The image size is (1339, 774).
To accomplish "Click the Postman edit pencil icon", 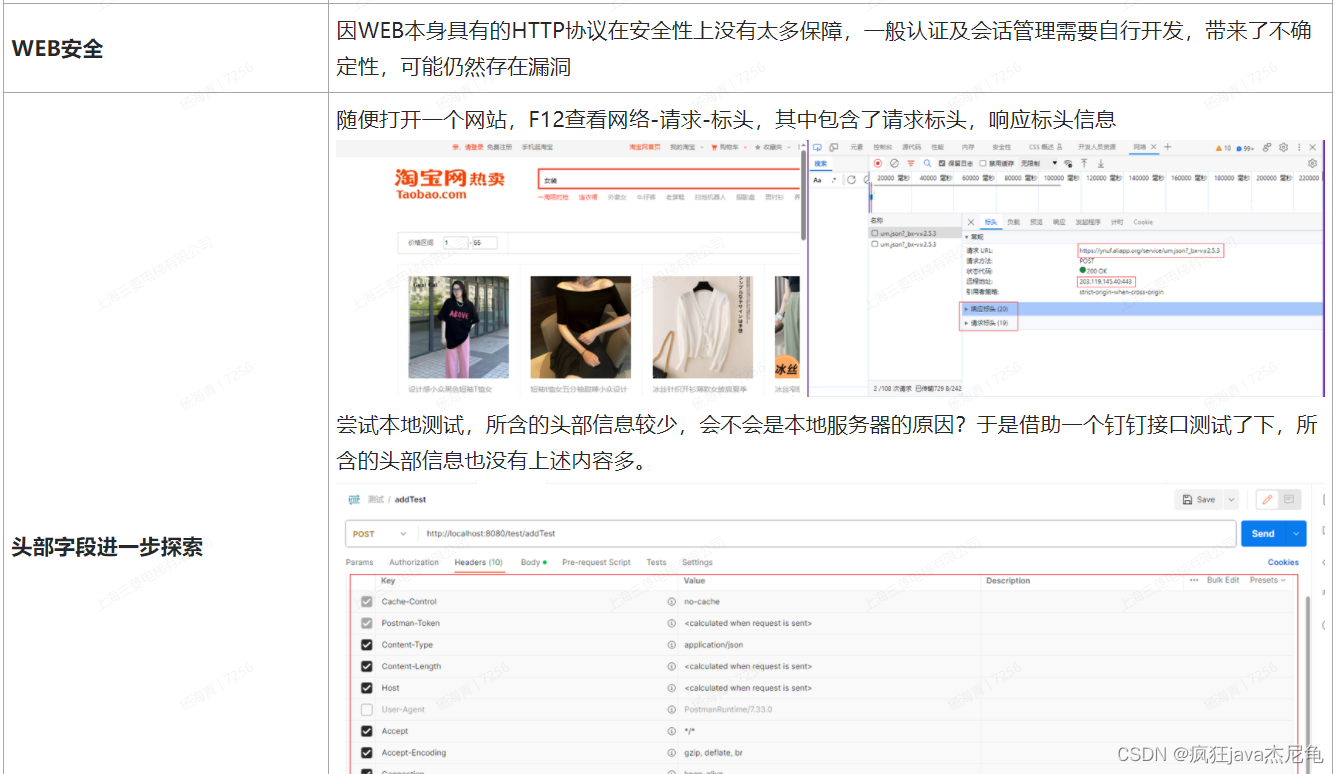I will (1267, 499).
